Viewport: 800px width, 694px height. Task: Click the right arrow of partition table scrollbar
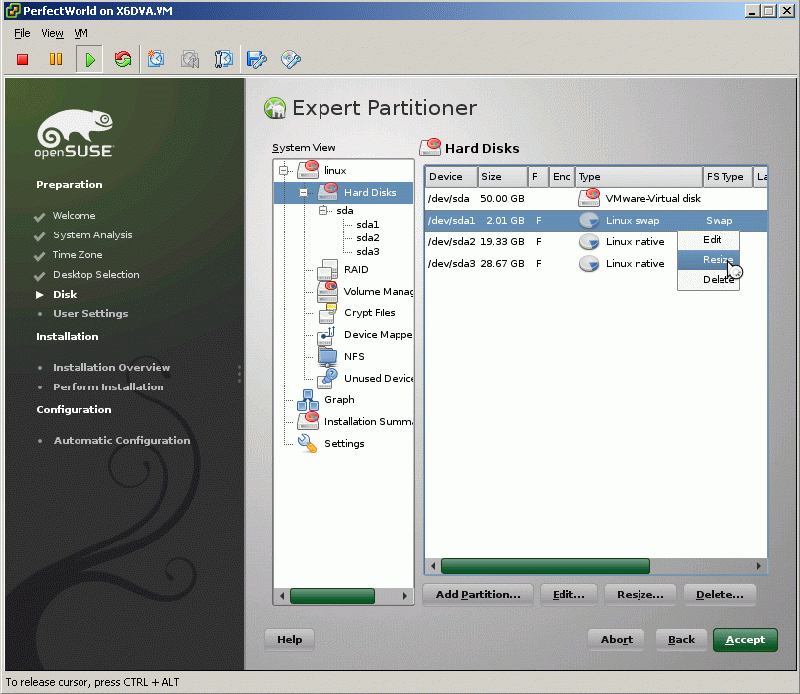[759, 566]
